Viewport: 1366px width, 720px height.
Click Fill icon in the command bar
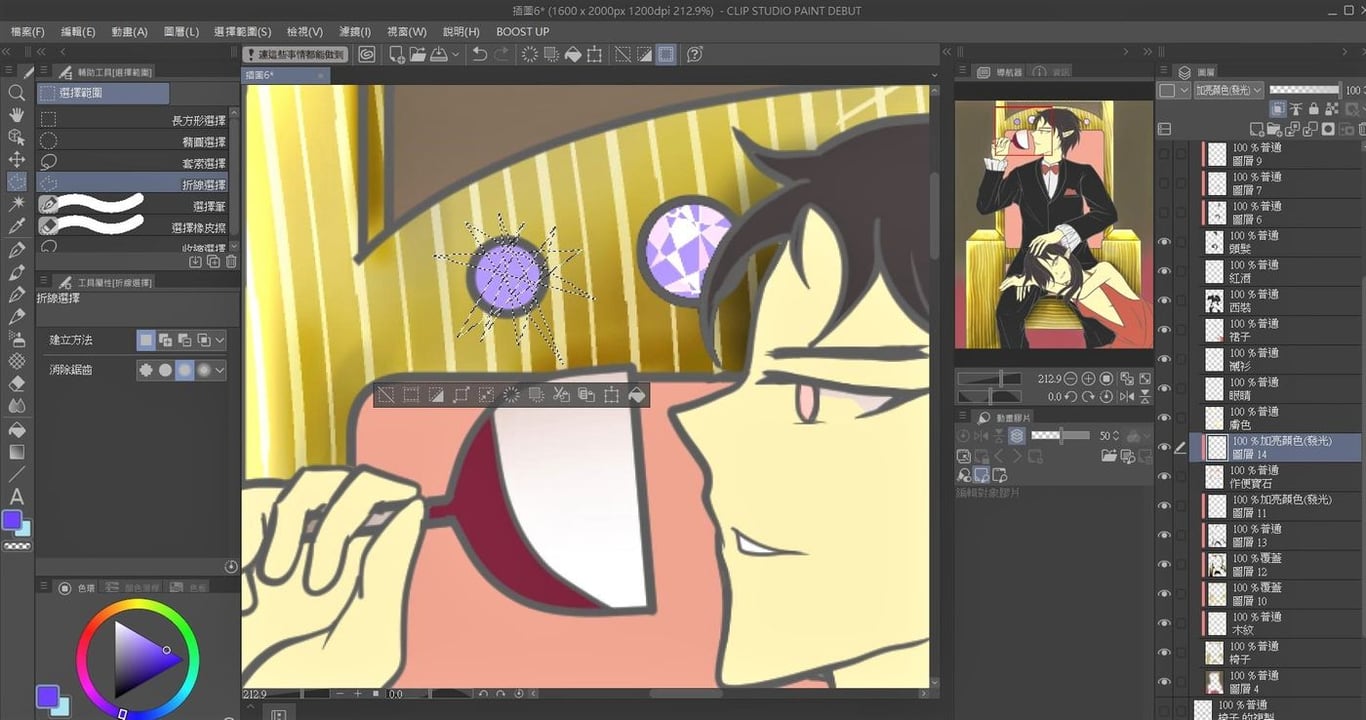(x=574, y=54)
